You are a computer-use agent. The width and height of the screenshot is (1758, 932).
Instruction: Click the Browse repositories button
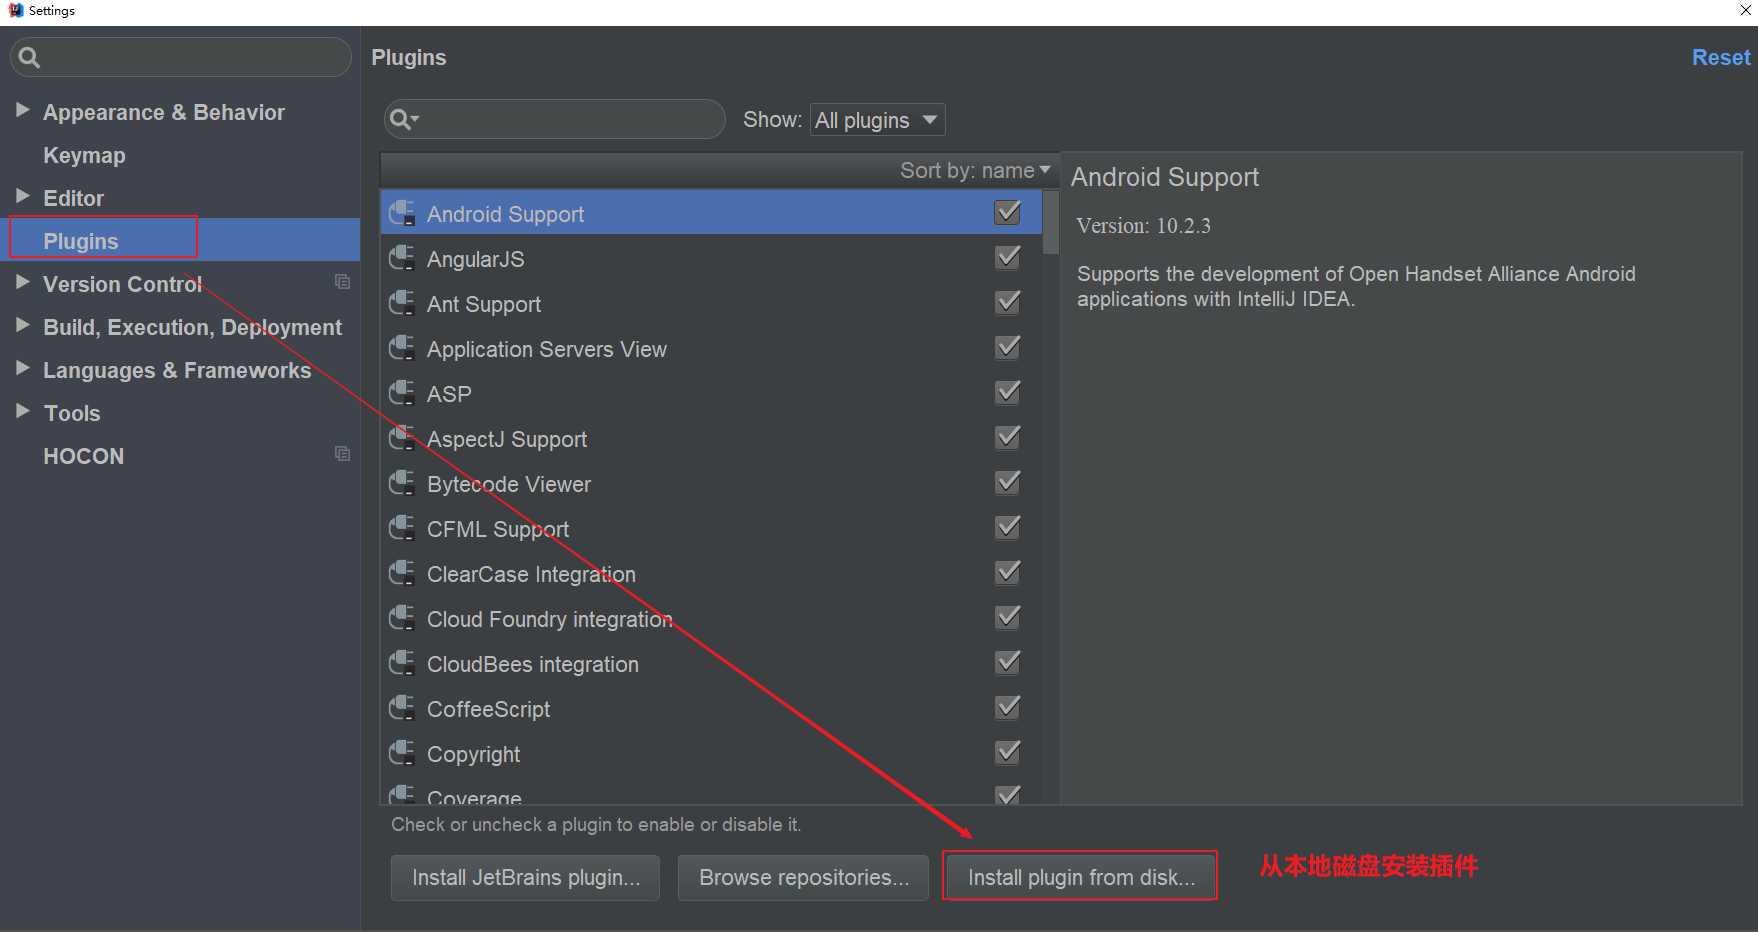tap(804, 877)
